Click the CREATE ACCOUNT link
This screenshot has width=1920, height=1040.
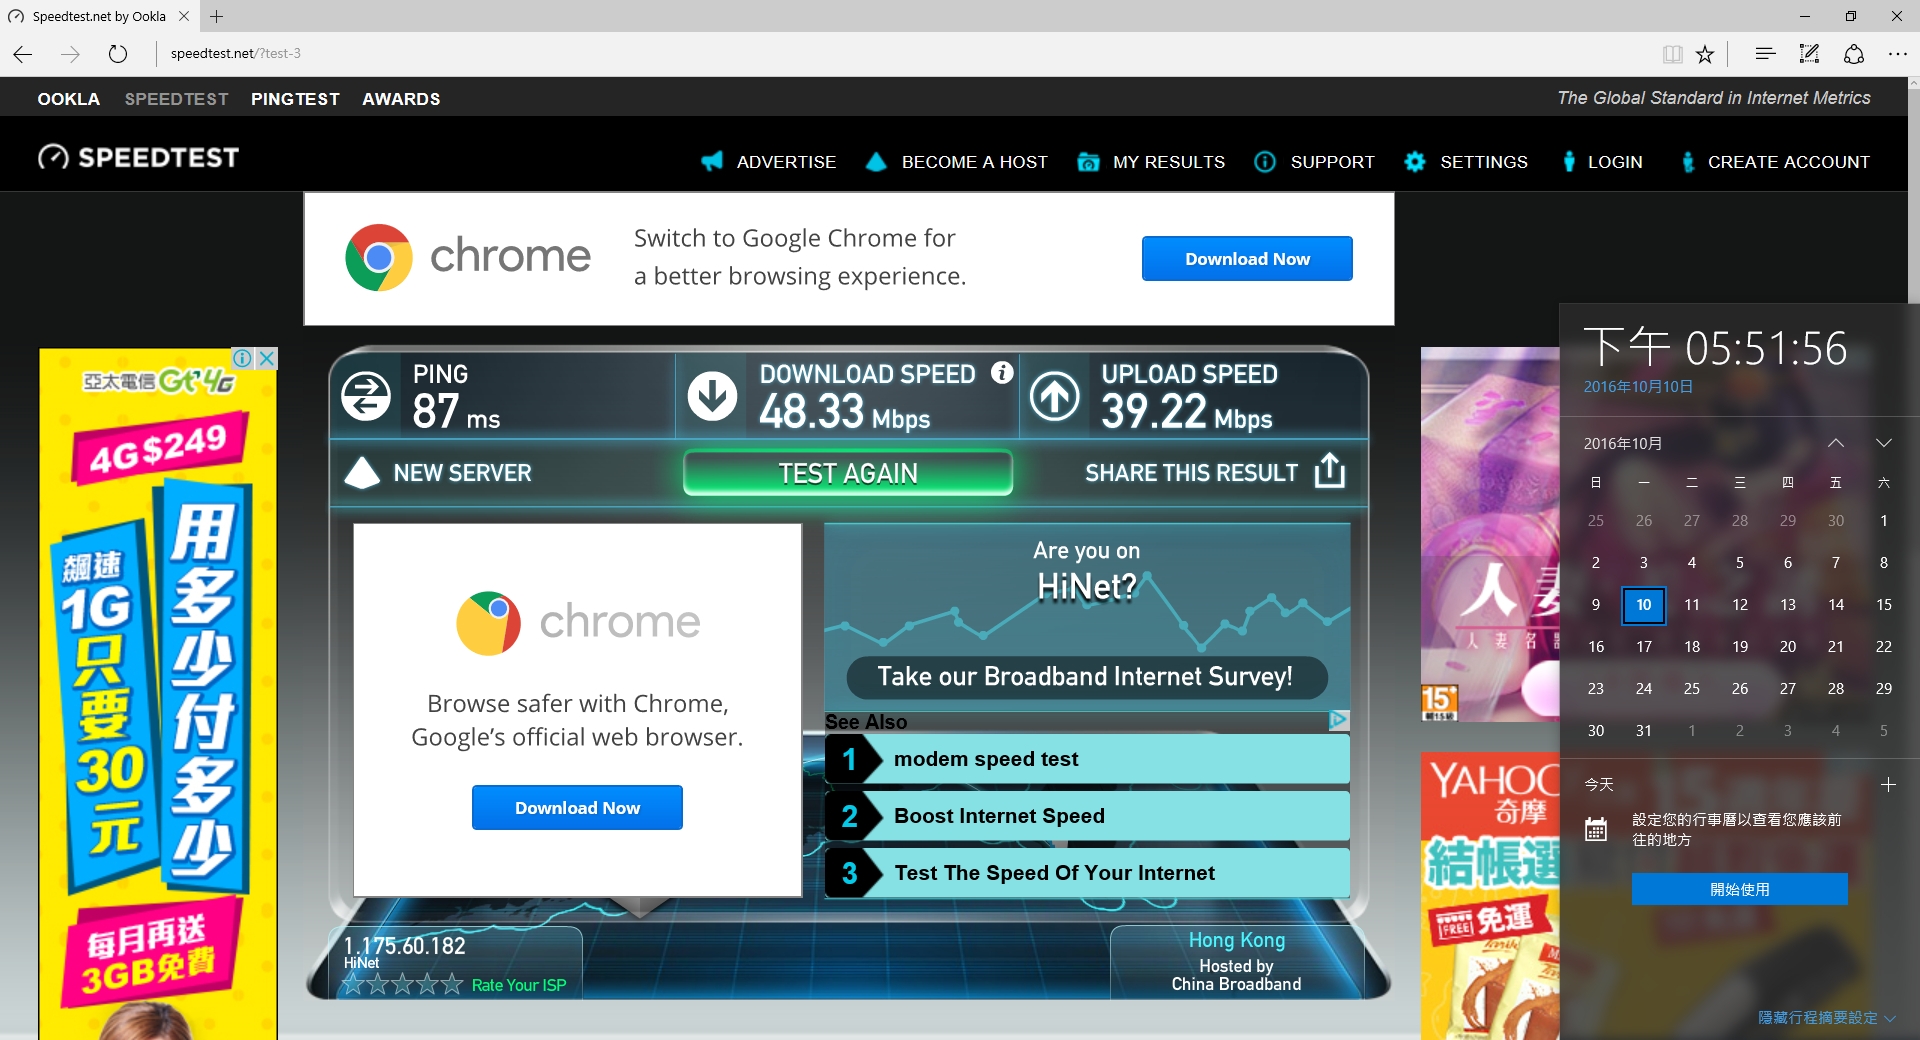[x=1788, y=162]
